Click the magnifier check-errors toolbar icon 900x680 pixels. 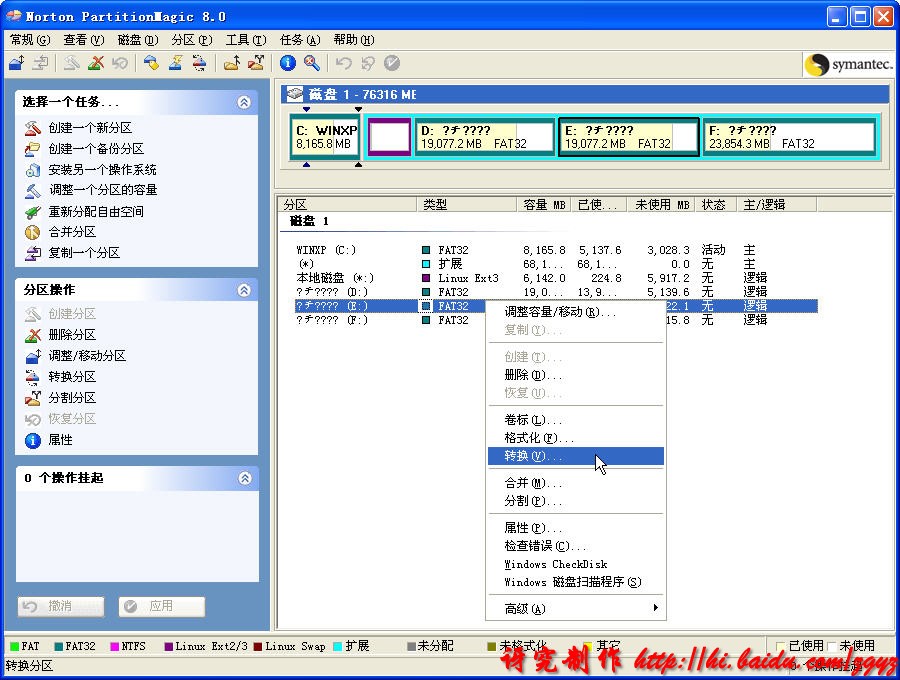click(x=312, y=63)
